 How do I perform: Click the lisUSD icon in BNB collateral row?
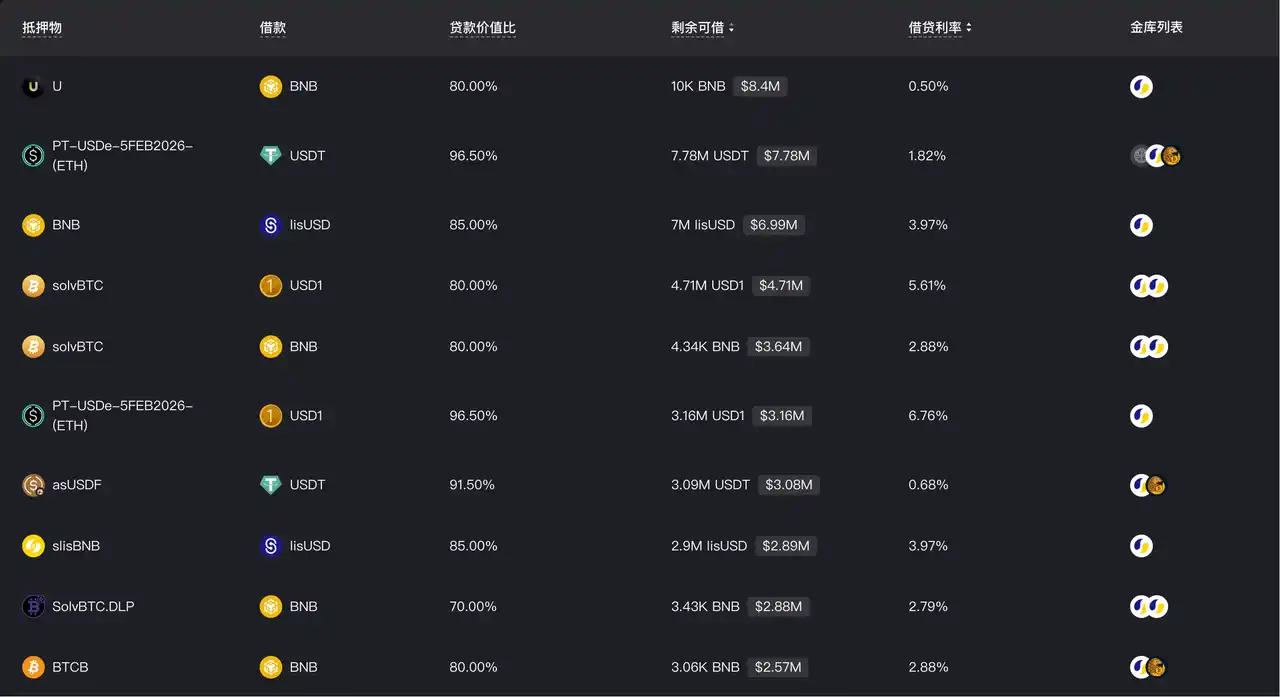coord(271,226)
